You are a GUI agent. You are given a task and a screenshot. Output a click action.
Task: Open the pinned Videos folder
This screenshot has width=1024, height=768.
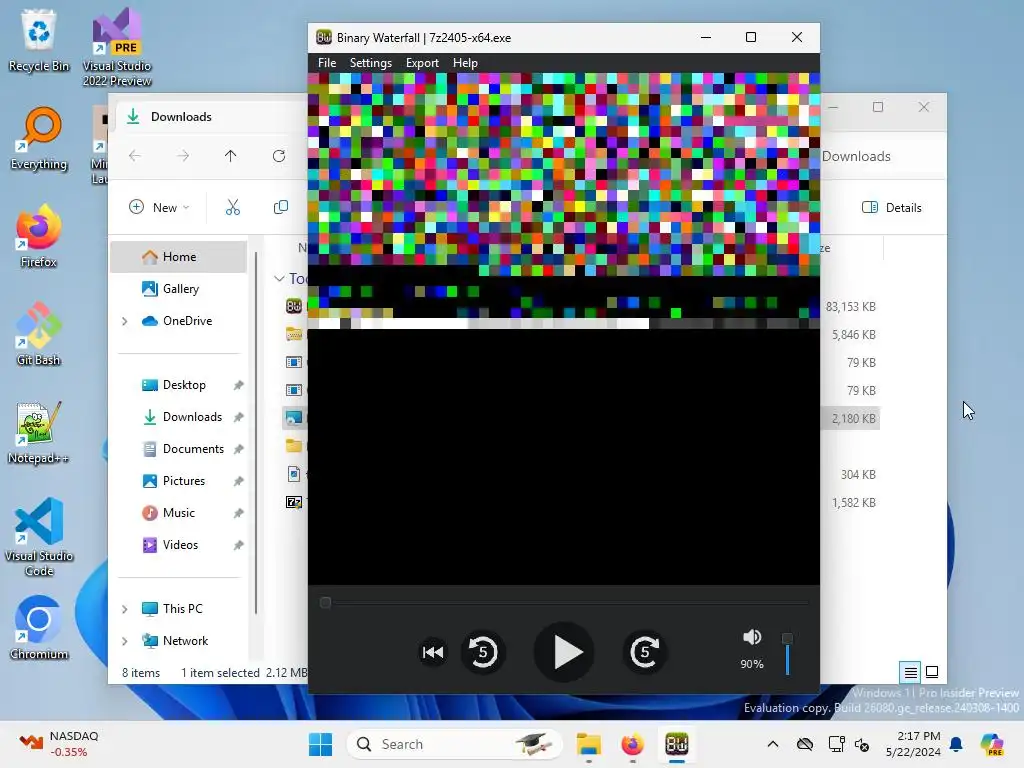(x=180, y=545)
